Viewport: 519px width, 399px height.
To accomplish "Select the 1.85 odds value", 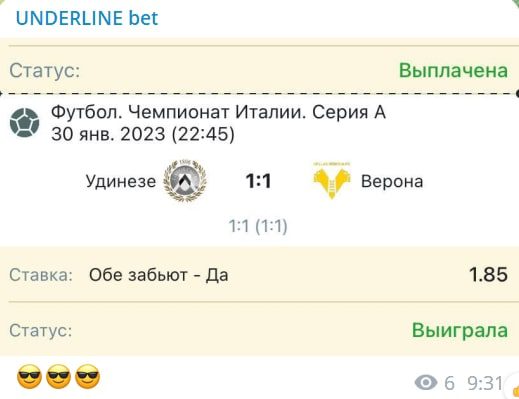I will (488, 275).
